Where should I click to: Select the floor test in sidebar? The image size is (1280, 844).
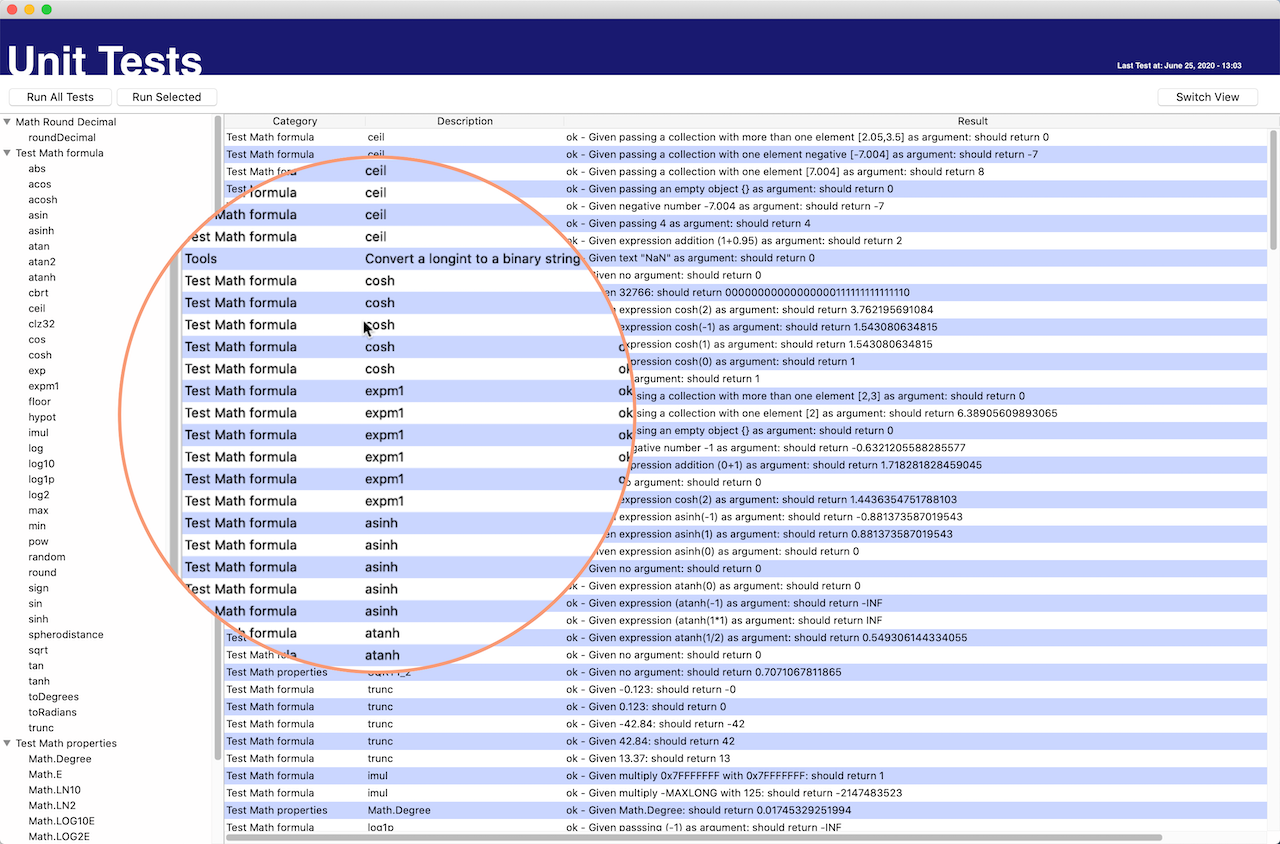[x=40, y=402]
